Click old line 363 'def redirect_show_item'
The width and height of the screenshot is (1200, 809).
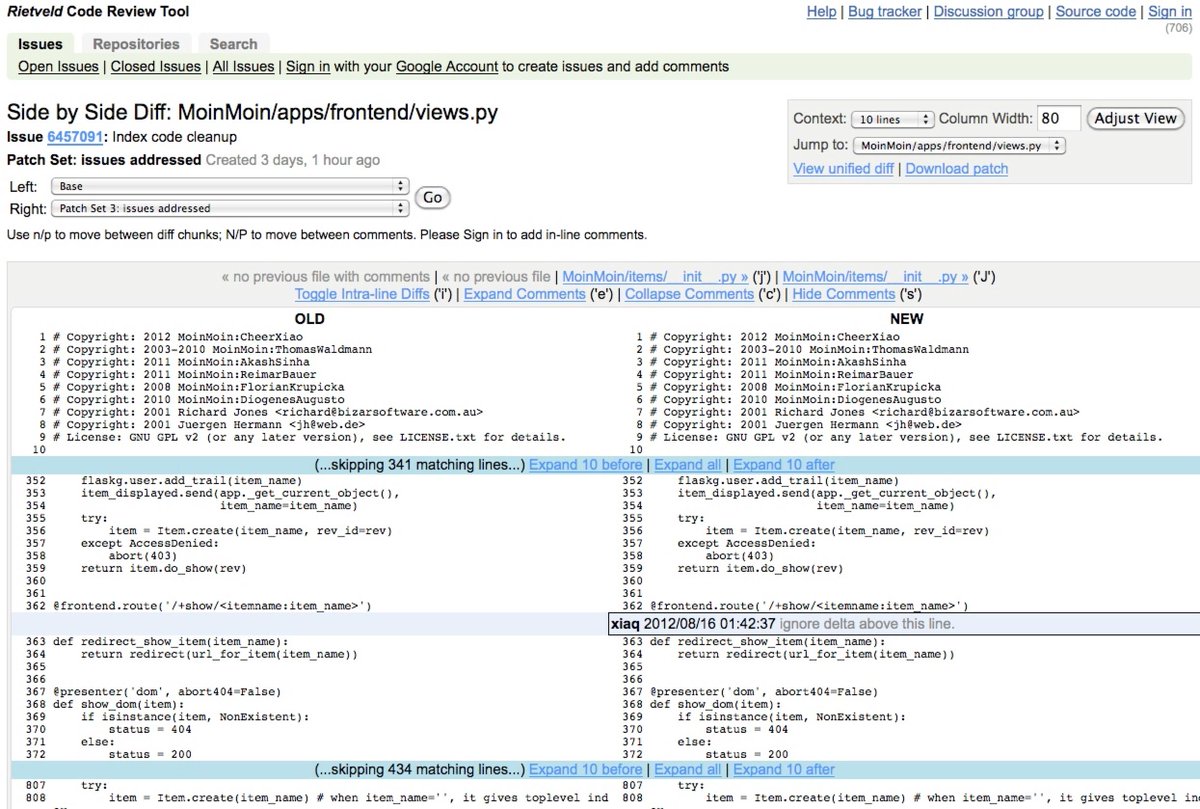click(170, 641)
